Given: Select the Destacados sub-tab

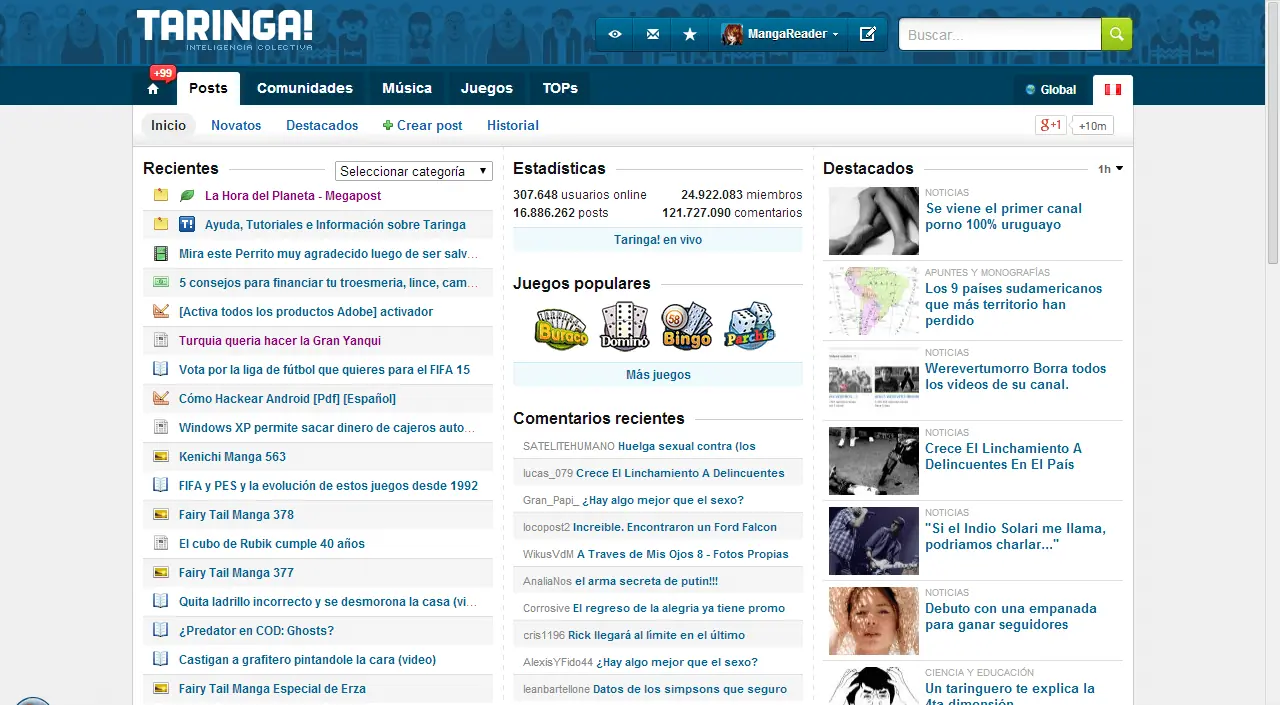Looking at the screenshot, I should click(x=322, y=125).
